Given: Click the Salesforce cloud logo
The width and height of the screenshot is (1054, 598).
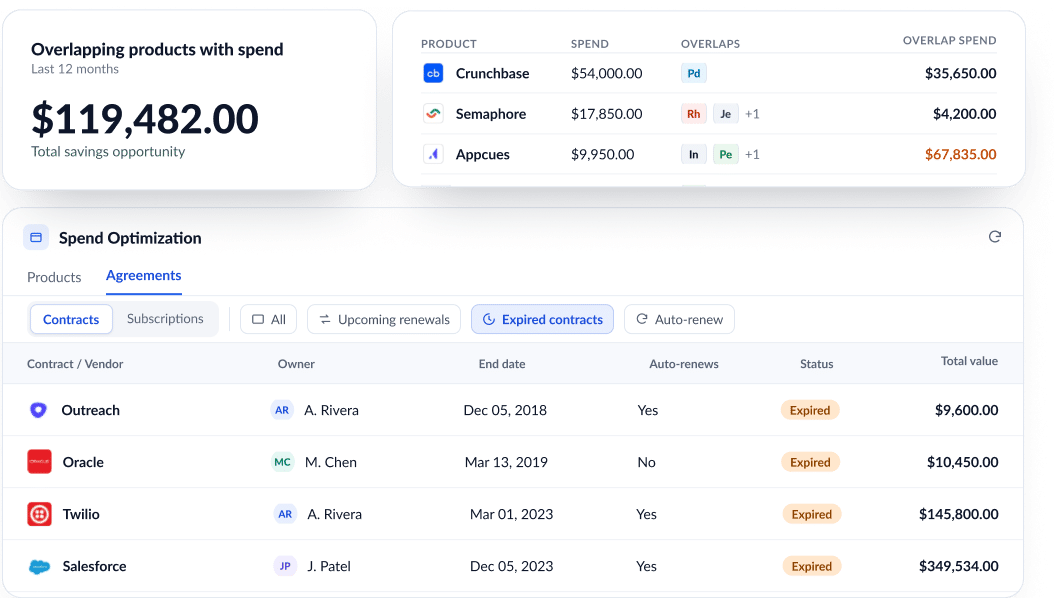Looking at the screenshot, I should 40,566.
